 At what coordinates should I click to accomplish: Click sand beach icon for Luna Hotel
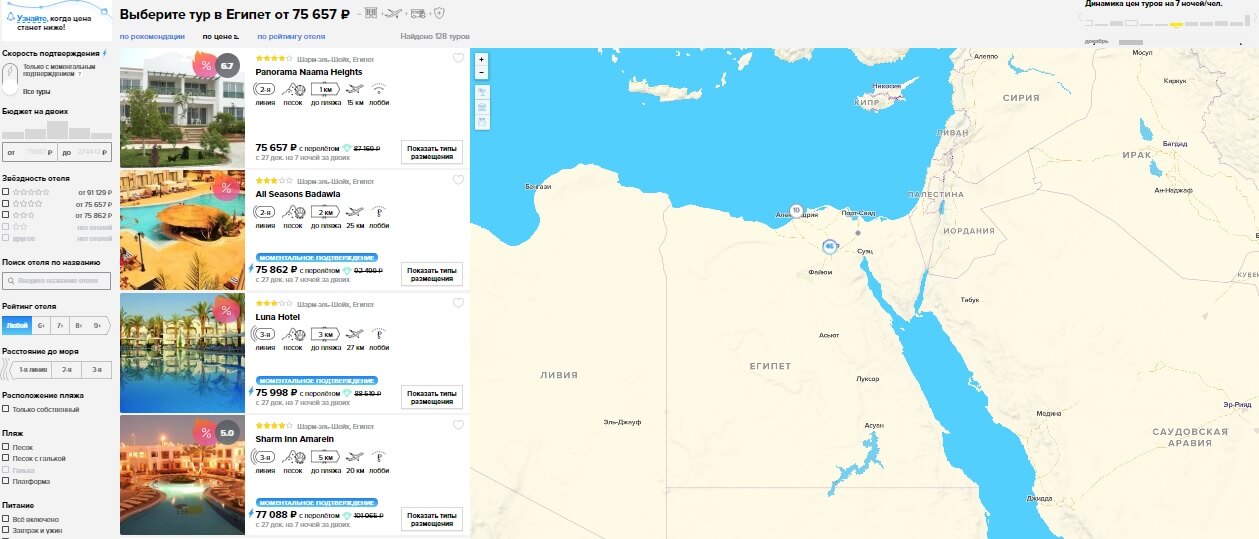[x=293, y=335]
